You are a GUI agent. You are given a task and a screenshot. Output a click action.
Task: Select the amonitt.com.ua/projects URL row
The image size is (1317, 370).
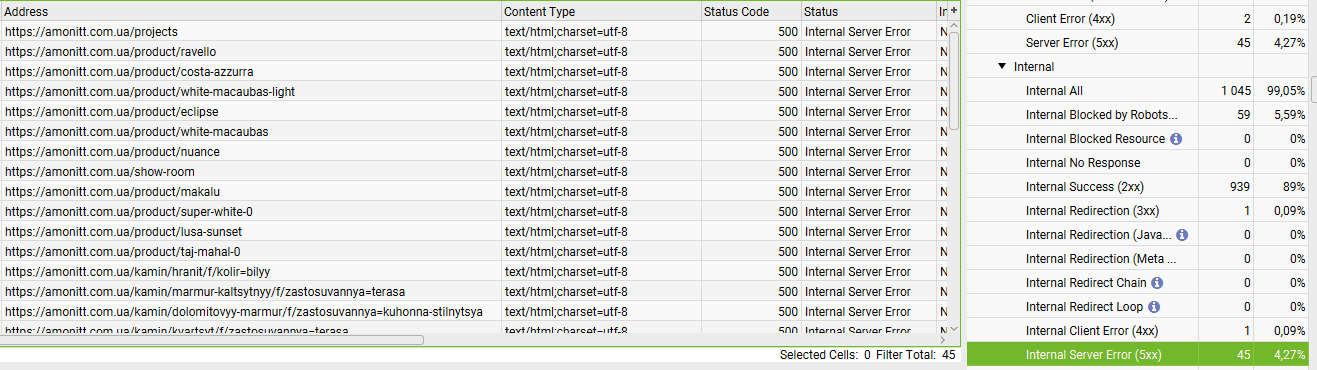(473, 32)
